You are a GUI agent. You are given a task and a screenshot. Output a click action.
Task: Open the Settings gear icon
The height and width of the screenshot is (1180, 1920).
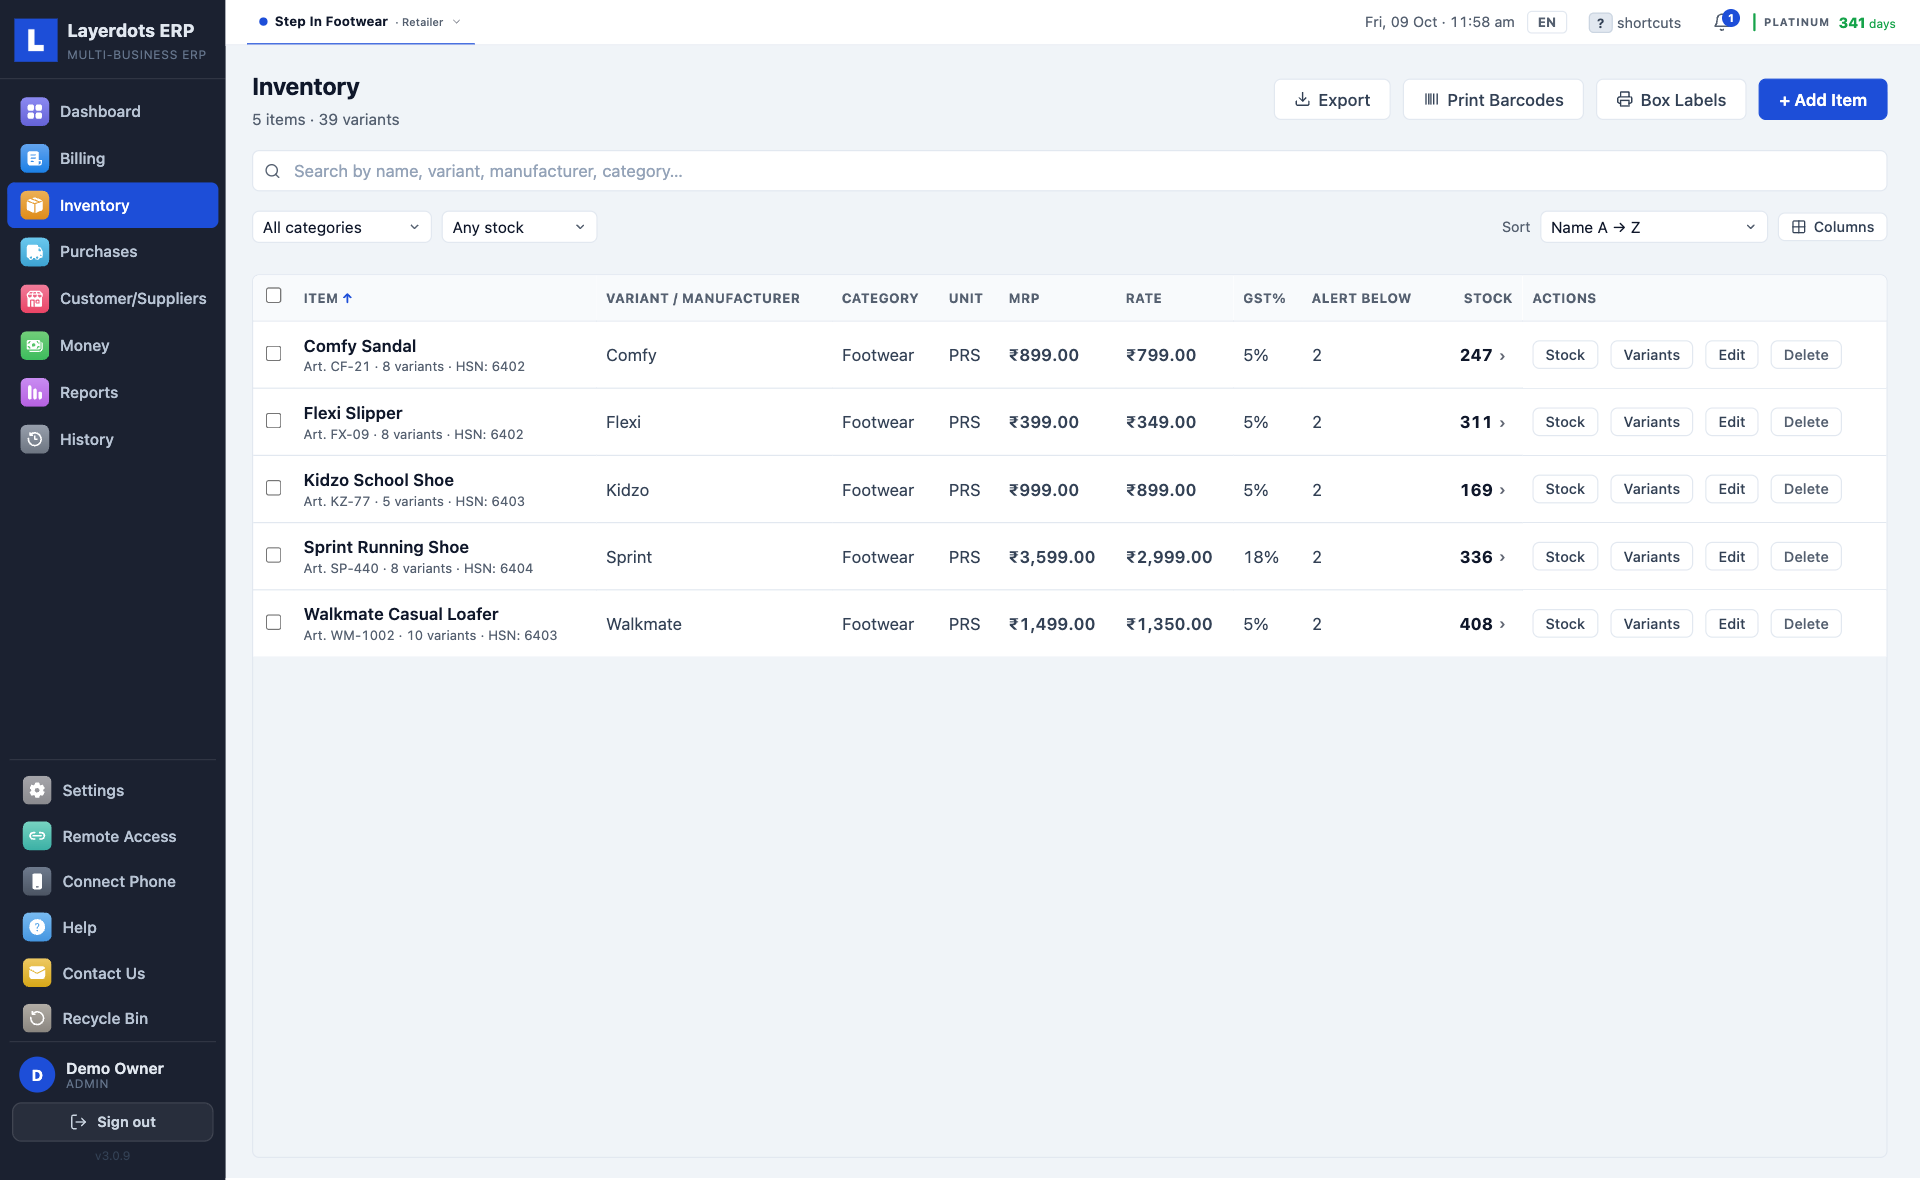[37, 790]
